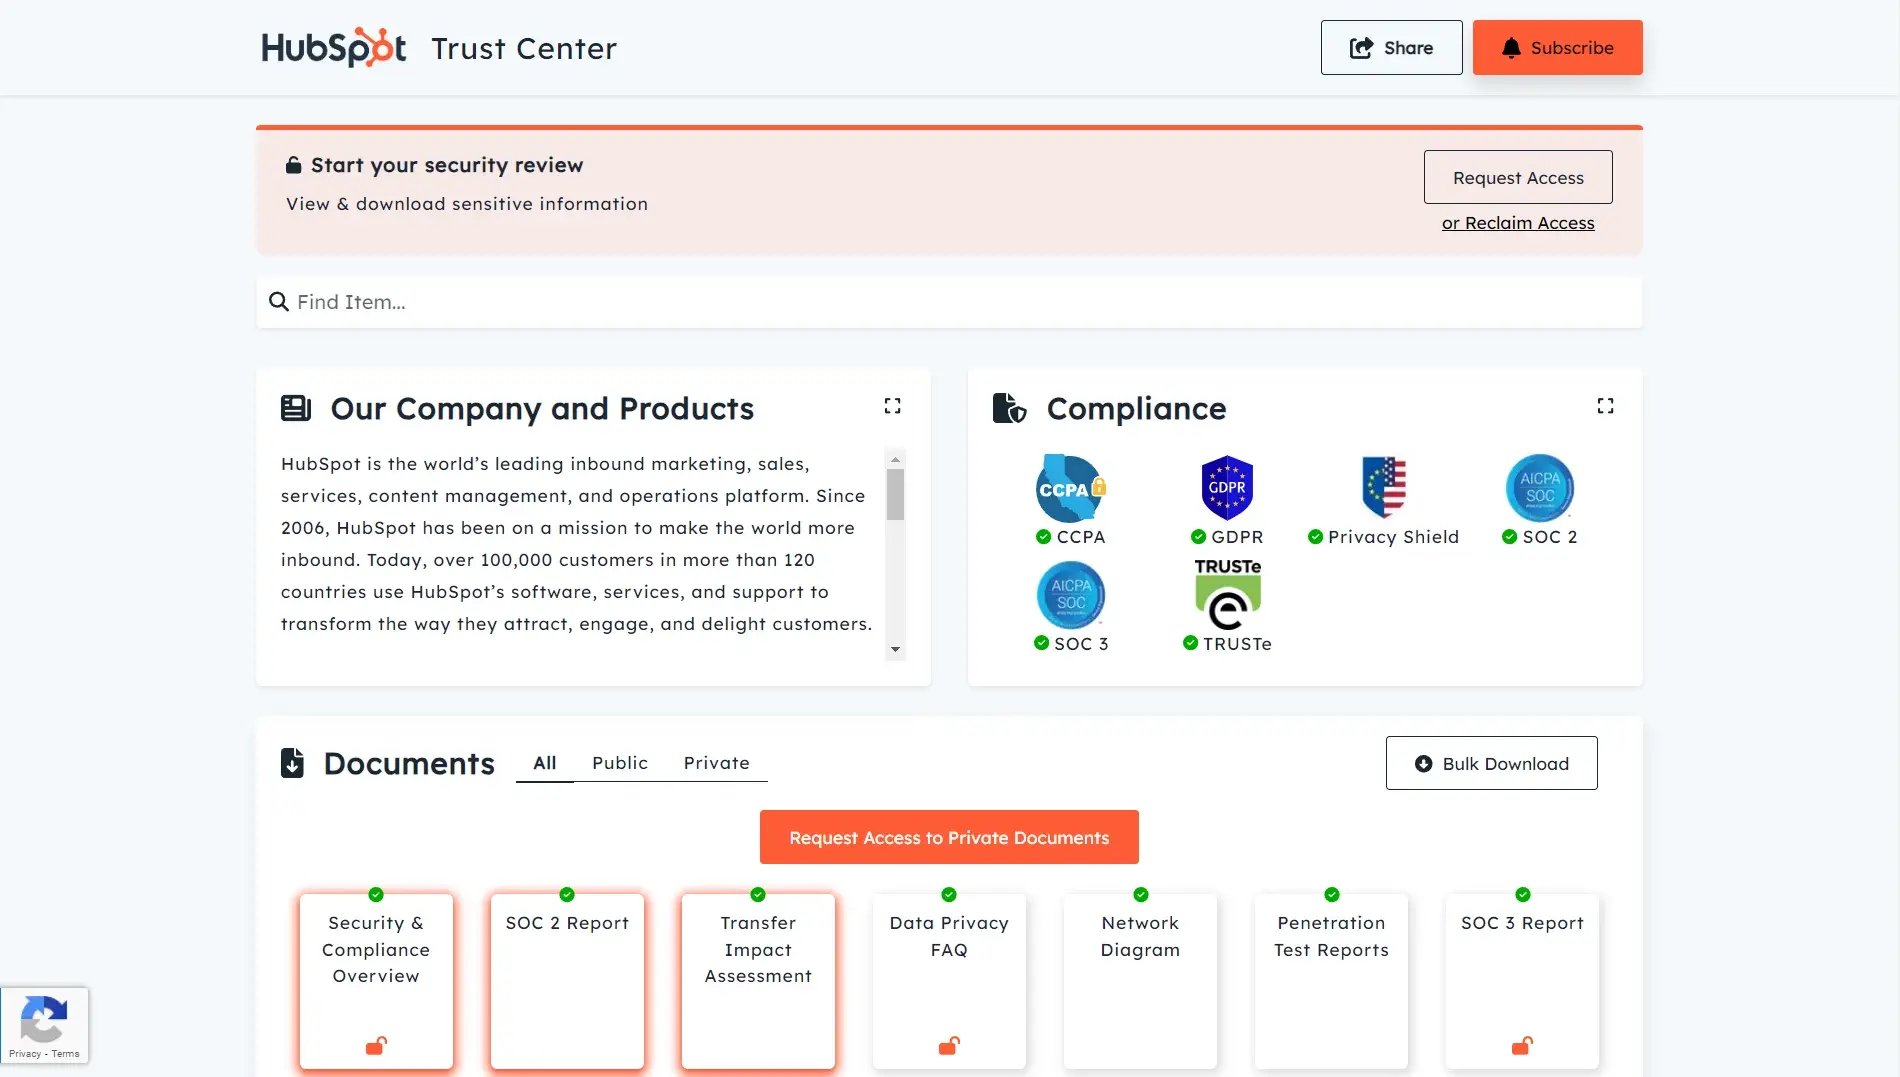Open the reCAPTCHA Privacy link
The image size is (1900, 1077).
click(x=25, y=1054)
